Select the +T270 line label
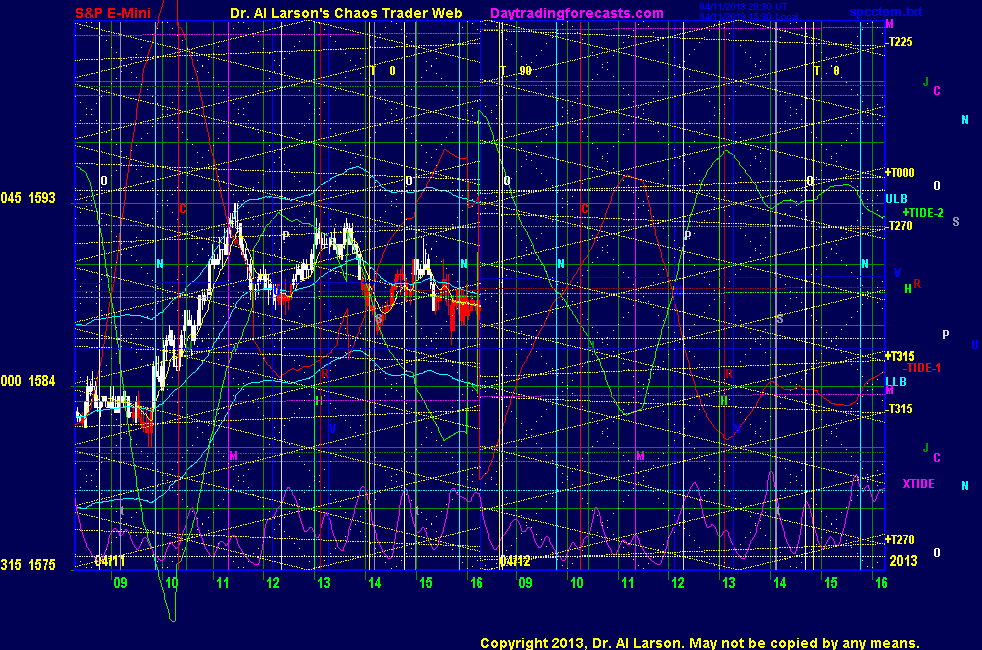The height and width of the screenshot is (650, 982). 899,540
